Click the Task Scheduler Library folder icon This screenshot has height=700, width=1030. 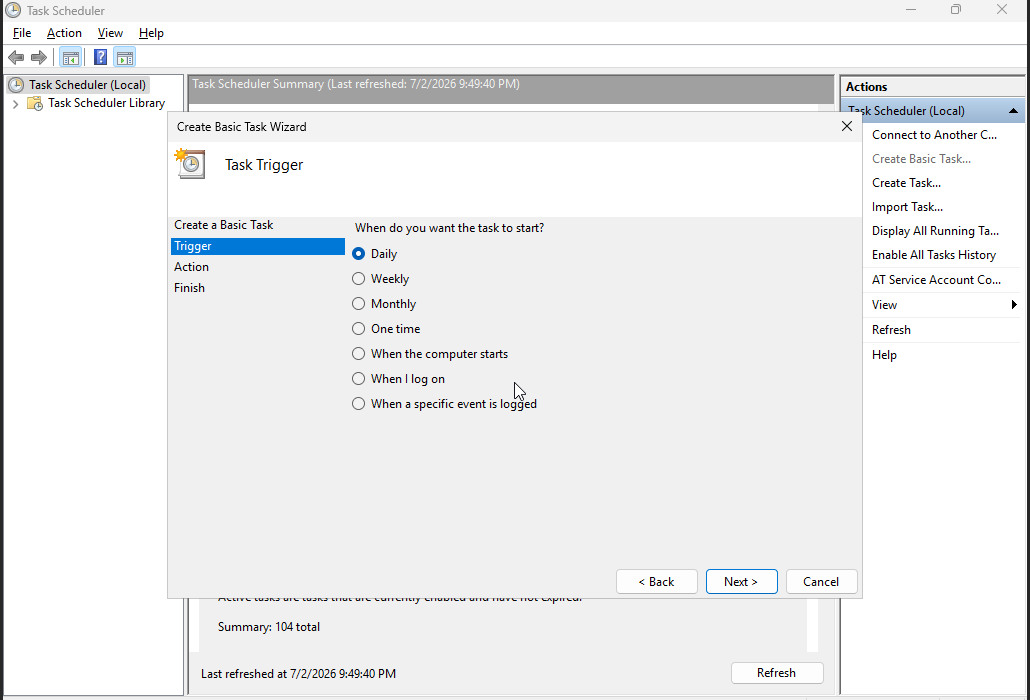tap(35, 103)
